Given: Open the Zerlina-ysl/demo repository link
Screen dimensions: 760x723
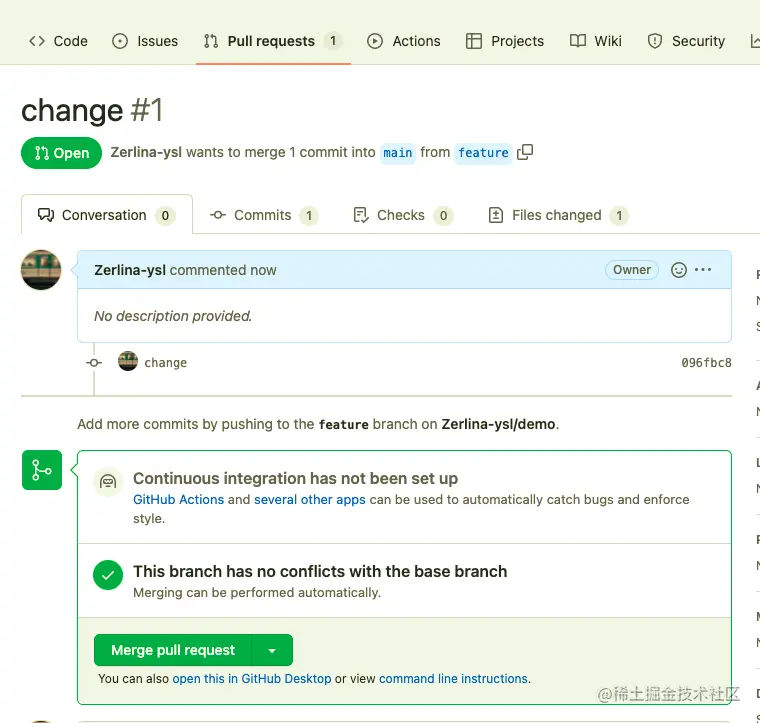Looking at the screenshot, I should point(498,424).
